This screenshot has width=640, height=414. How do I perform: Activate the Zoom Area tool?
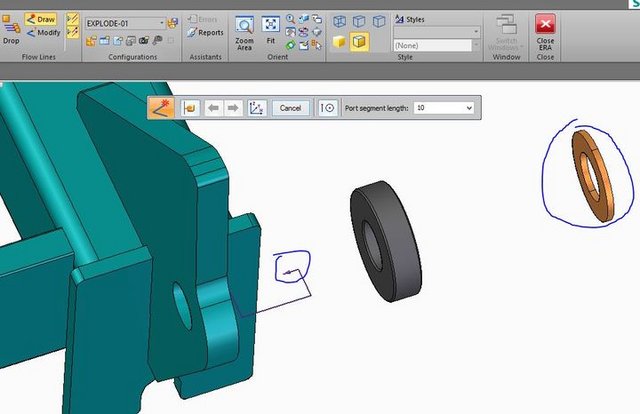coord(244,33)
